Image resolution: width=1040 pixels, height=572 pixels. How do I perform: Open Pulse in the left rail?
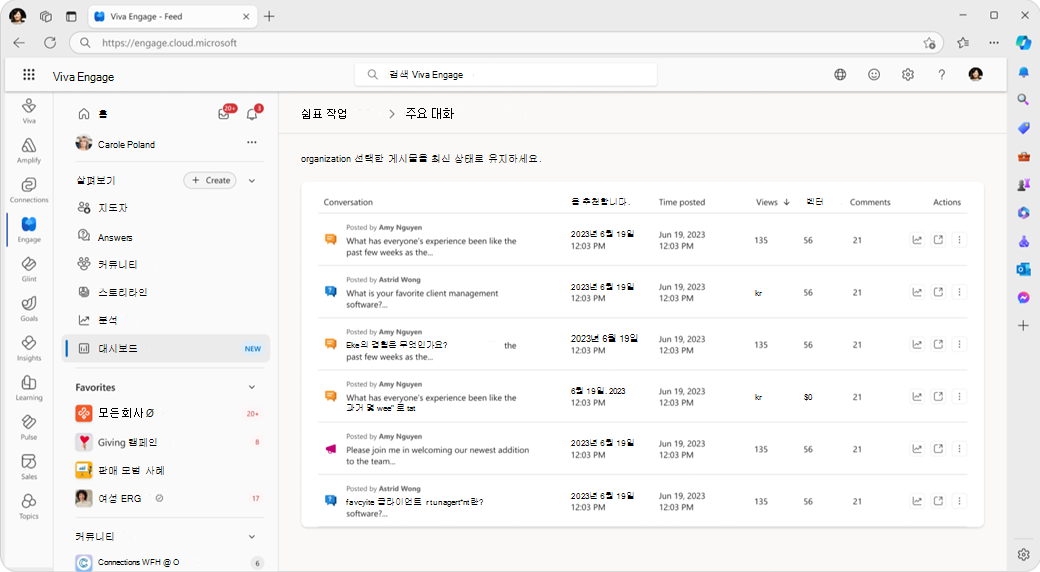click(x=29, y=427)
